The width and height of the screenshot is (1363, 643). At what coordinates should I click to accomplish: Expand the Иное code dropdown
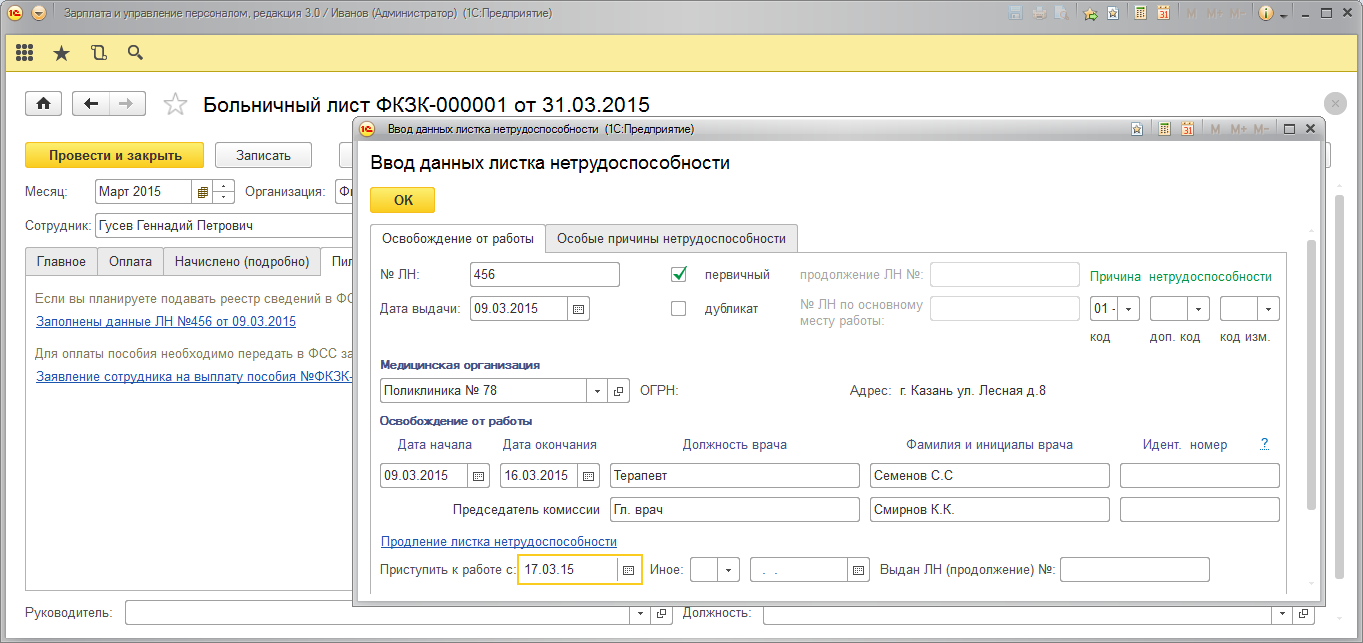coord(728,570)
